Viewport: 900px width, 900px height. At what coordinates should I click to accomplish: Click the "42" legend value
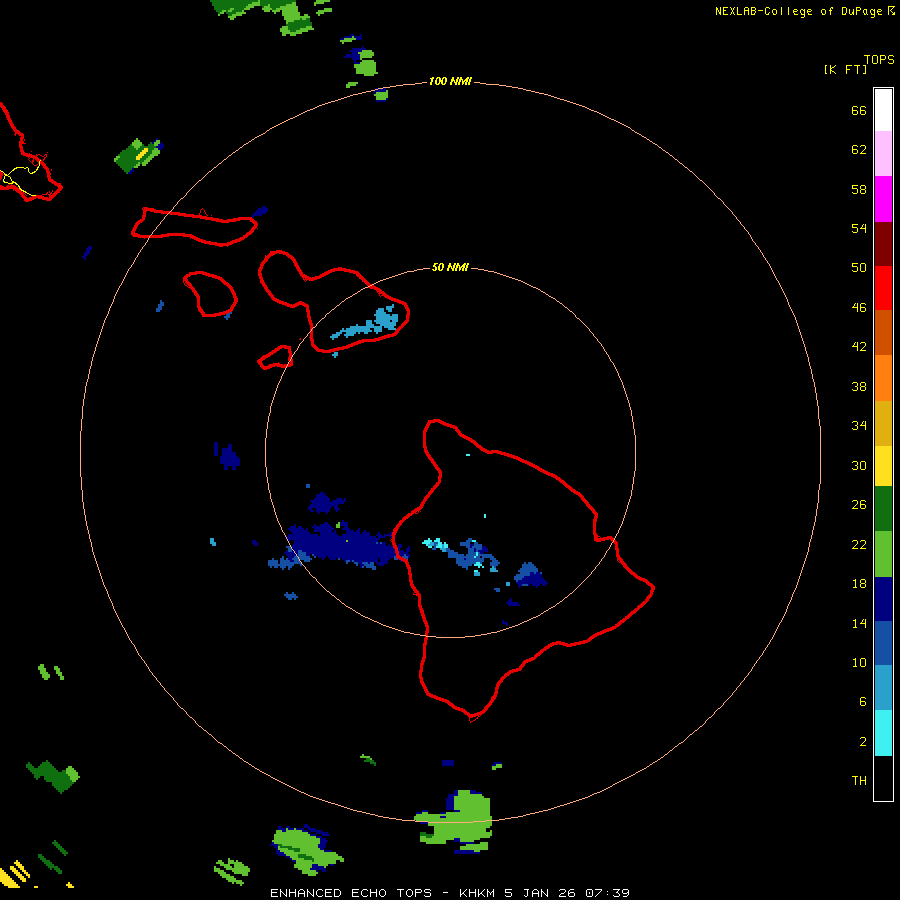click(859, 346)
